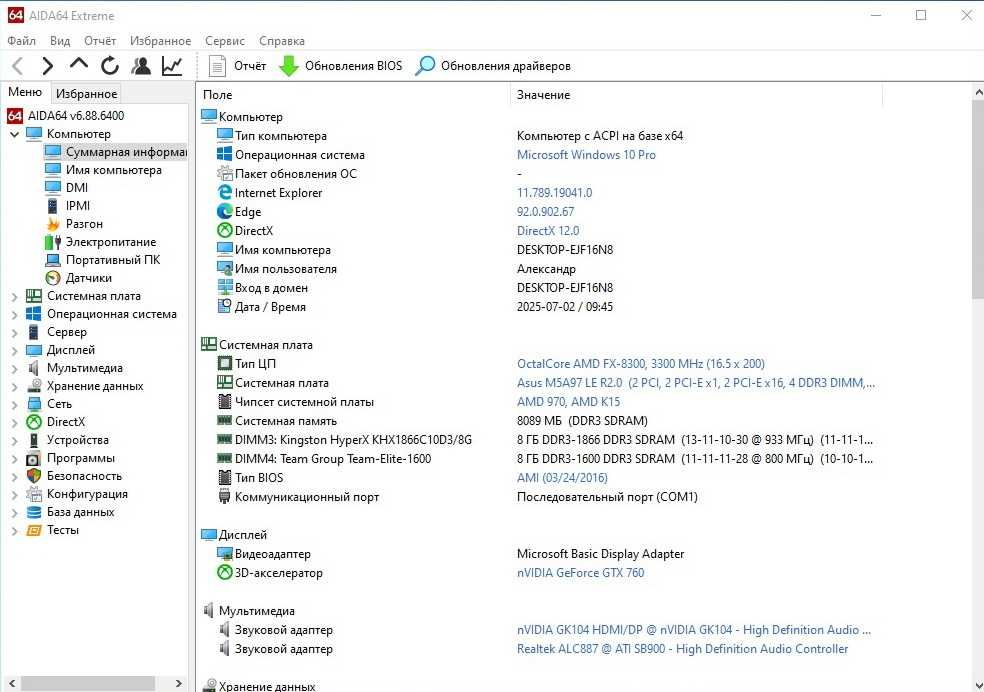Open the Asus M5A97 LE R2.0 link
The height and width of the screenshot is (692, 984).
[695, 383]
